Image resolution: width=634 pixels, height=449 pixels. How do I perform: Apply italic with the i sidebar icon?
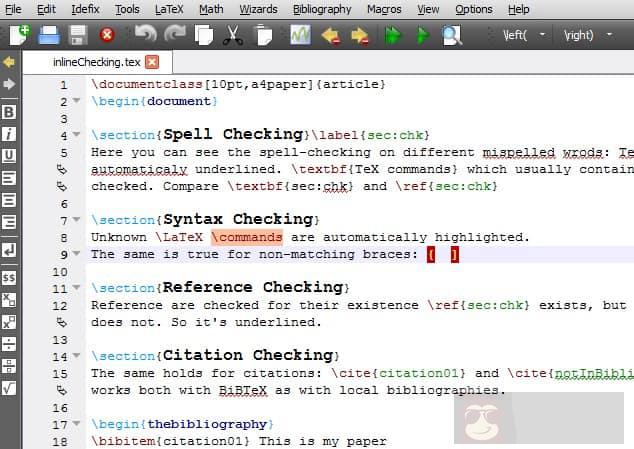[x=9, y=134]
